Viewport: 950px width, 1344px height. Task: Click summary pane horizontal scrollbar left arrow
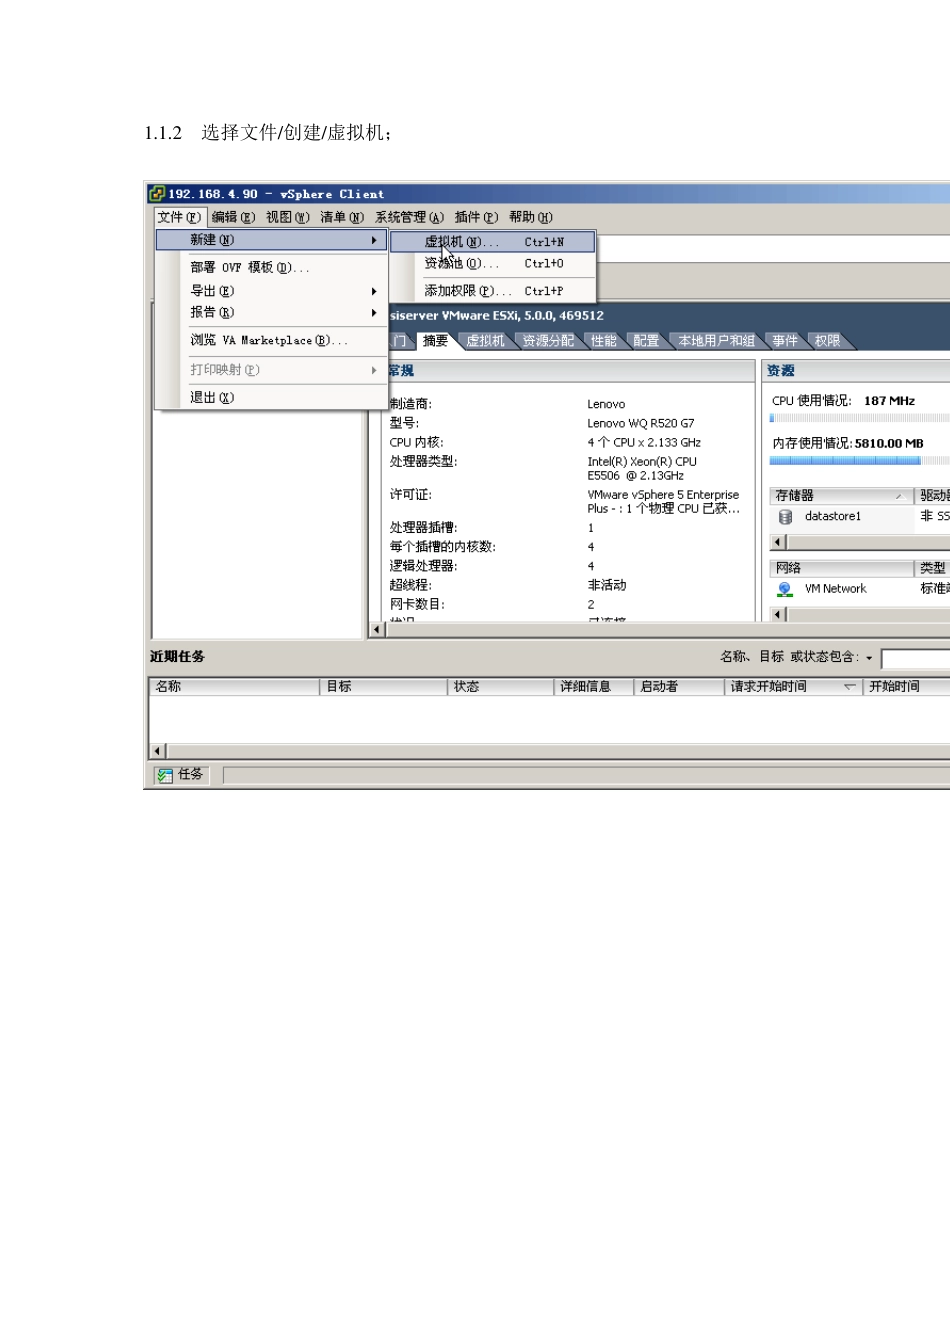click(x=377, y=630)
